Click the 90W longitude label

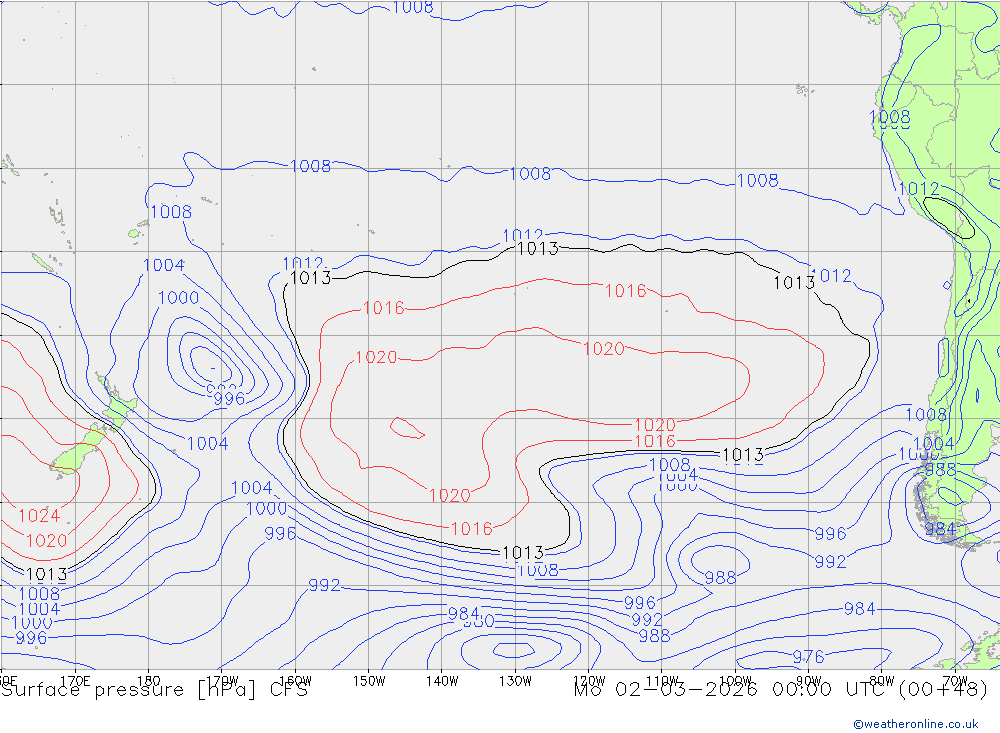pyautogui.click(x=809, y=681)
